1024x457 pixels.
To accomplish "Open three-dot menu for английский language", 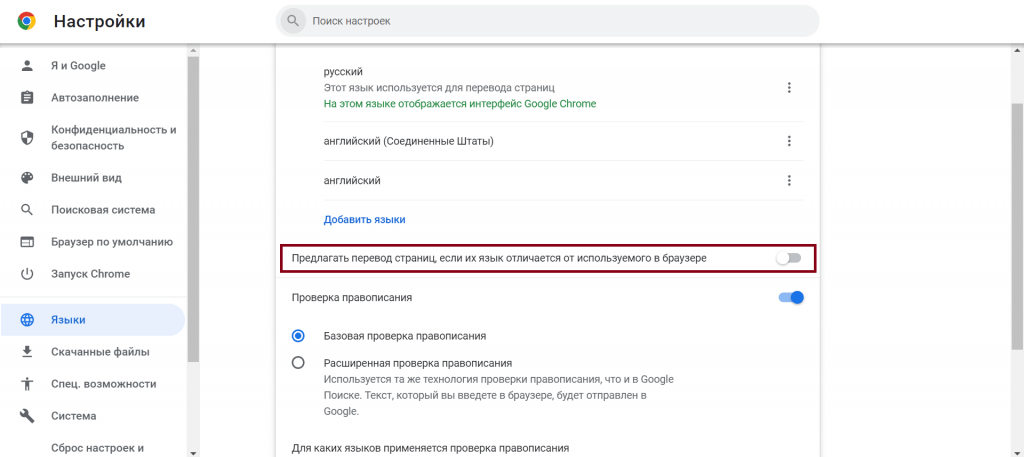I will (789, 181).
